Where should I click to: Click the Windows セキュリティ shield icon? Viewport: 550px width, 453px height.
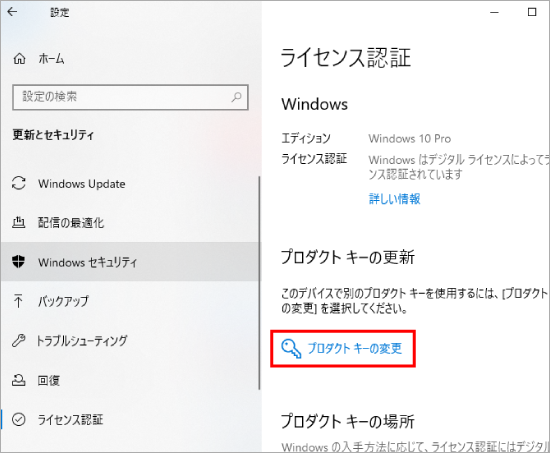(x=19, y=262)
